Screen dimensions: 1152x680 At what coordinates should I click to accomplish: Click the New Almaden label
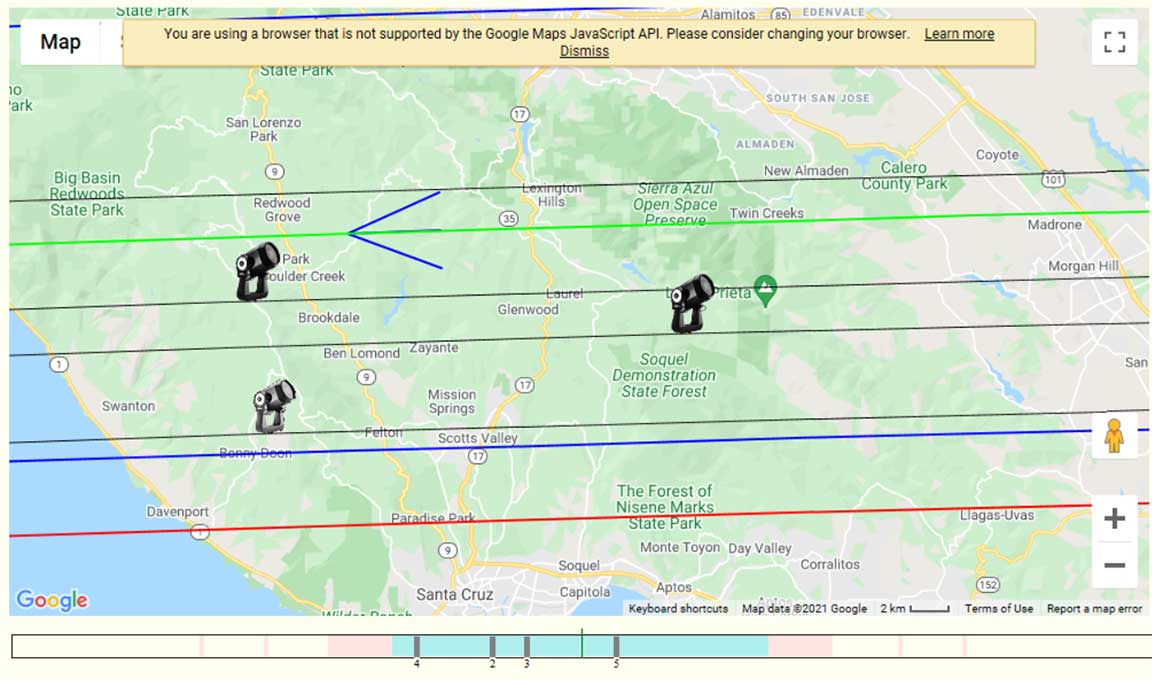[x=806, y=170]
